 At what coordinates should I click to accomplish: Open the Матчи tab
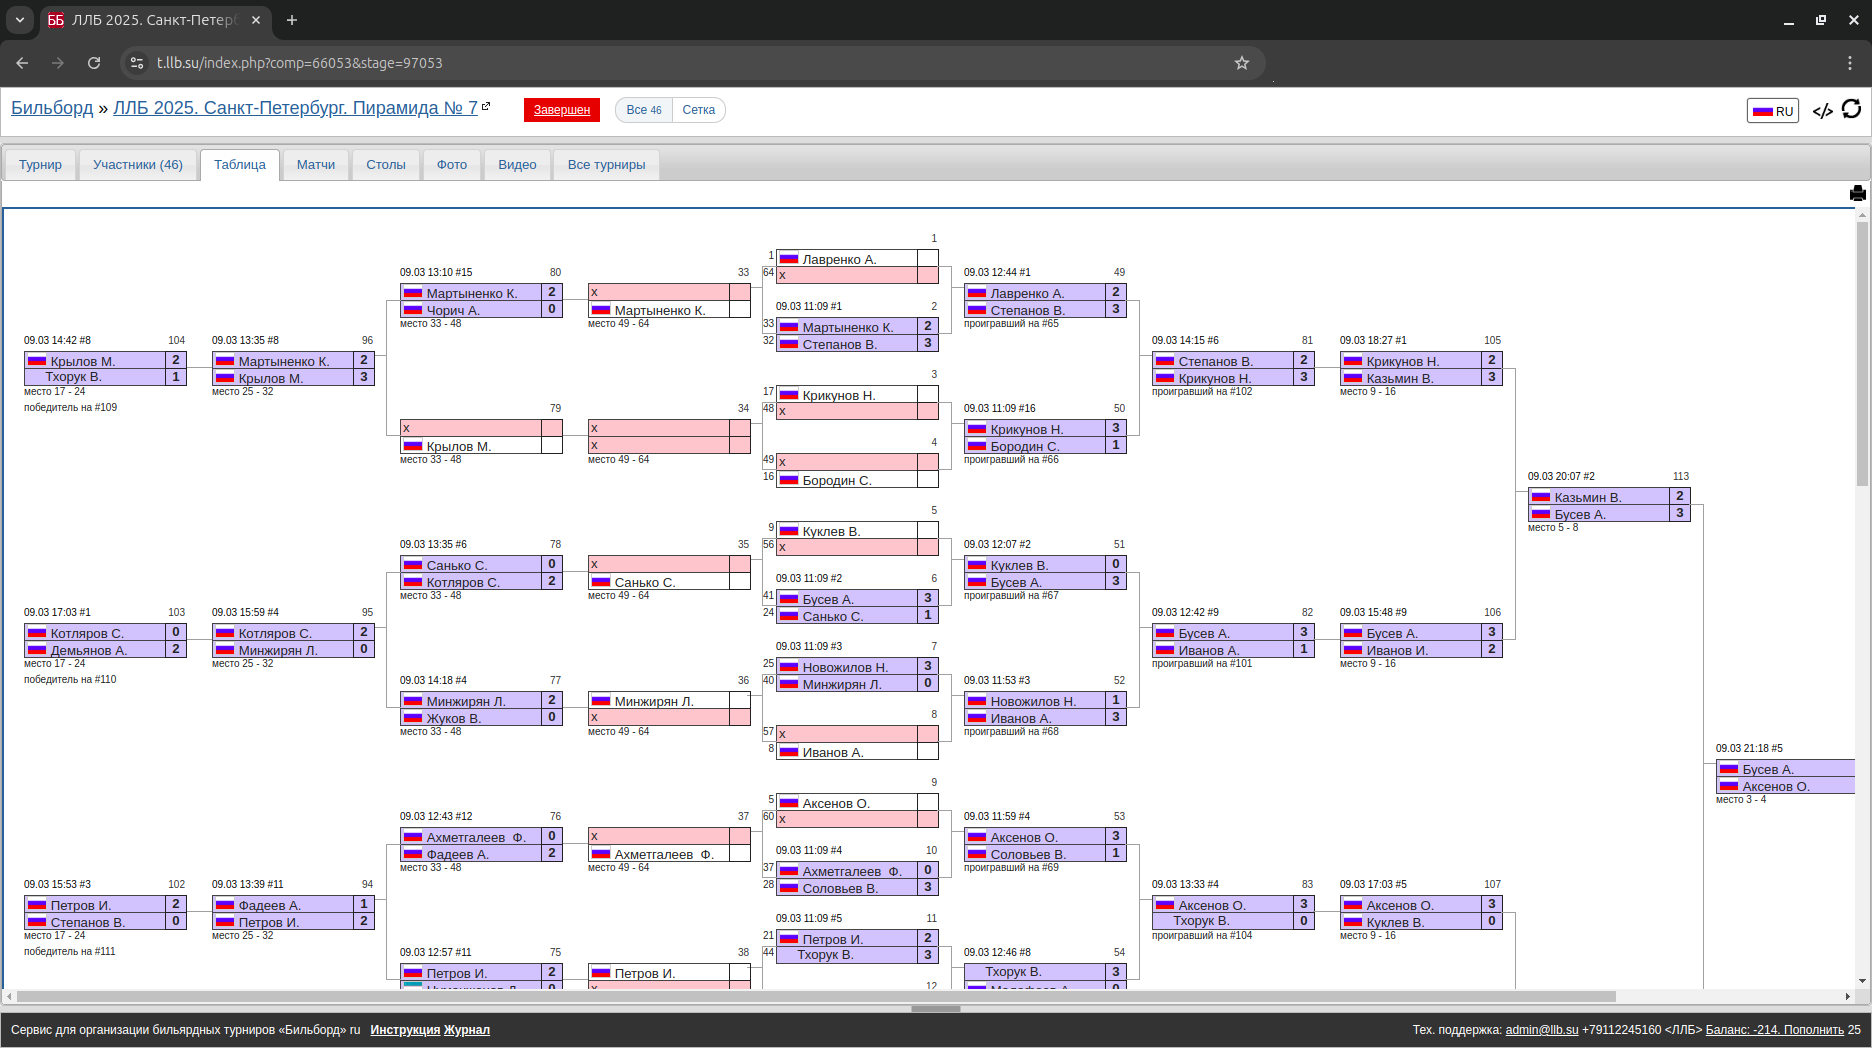315,165
